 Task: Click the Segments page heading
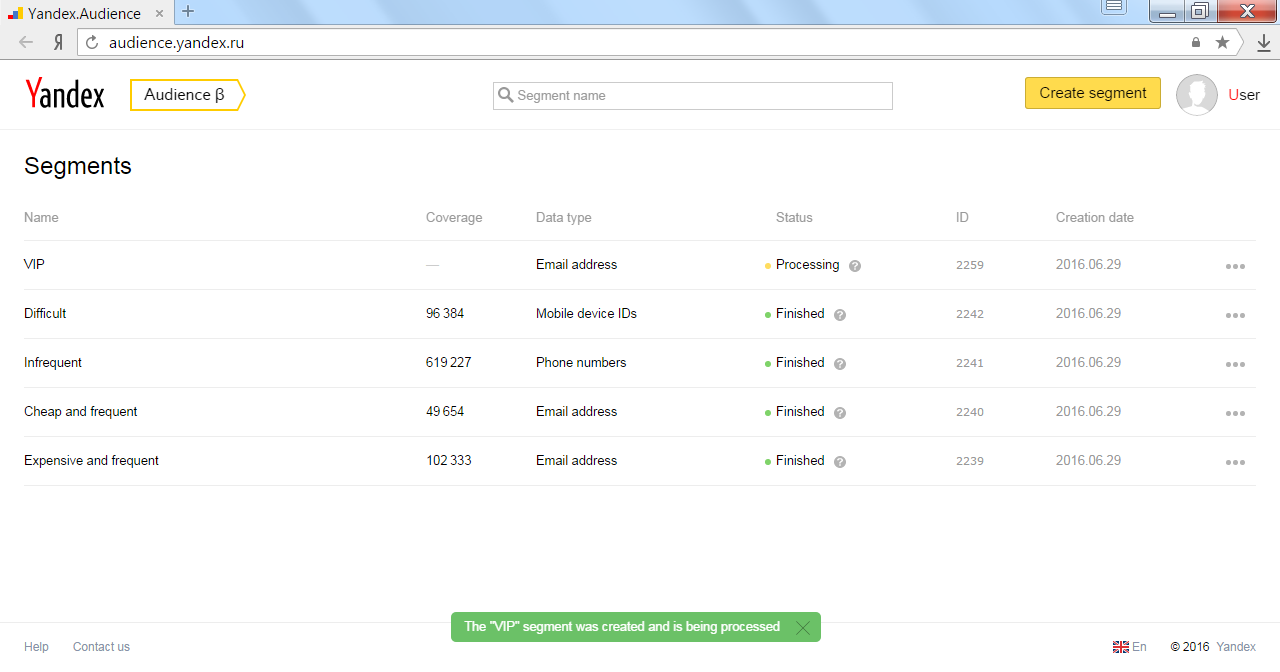78,166
